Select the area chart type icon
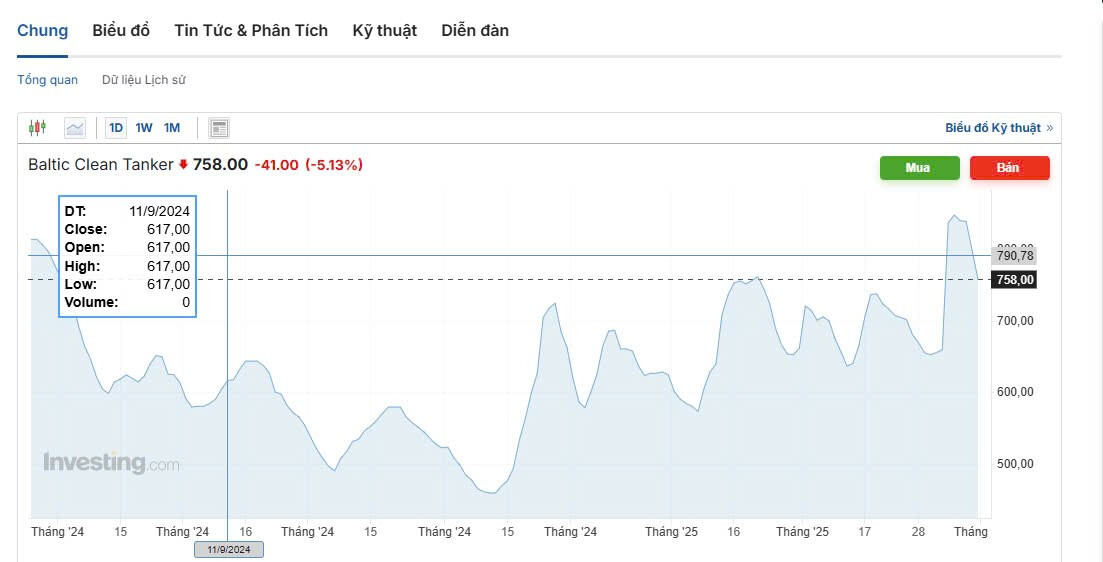The image size is (1103, 562). point(75,128)
